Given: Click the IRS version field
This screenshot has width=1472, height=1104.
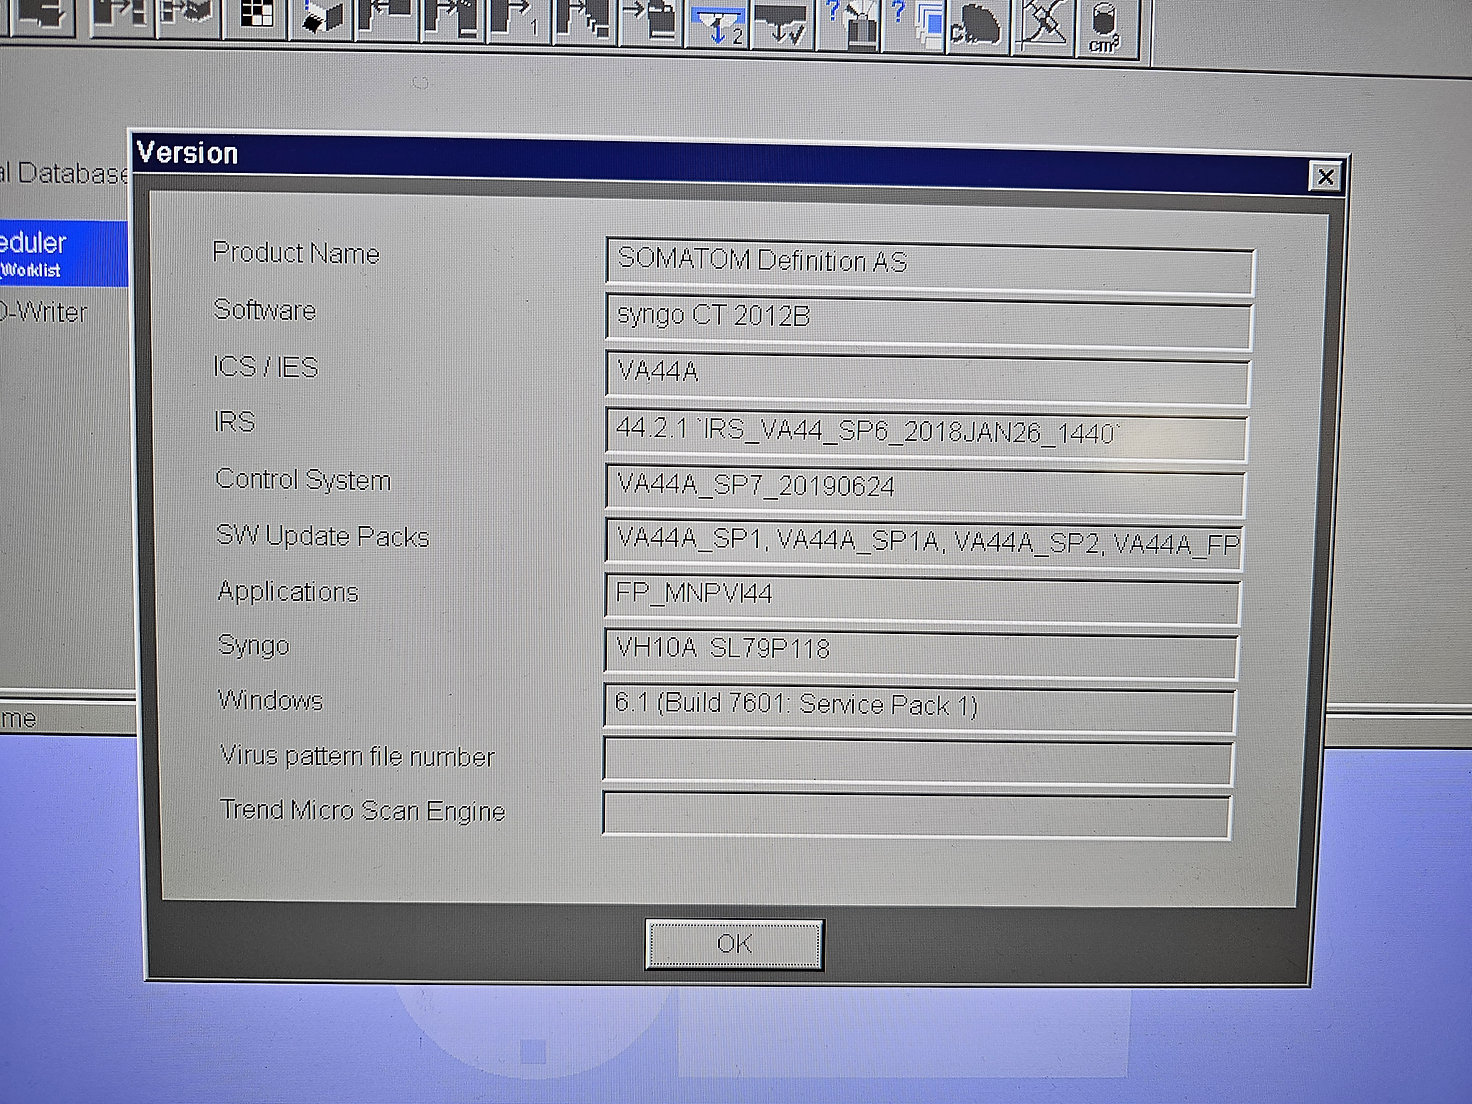Looking at the screenshot, I should click(926, 433).
